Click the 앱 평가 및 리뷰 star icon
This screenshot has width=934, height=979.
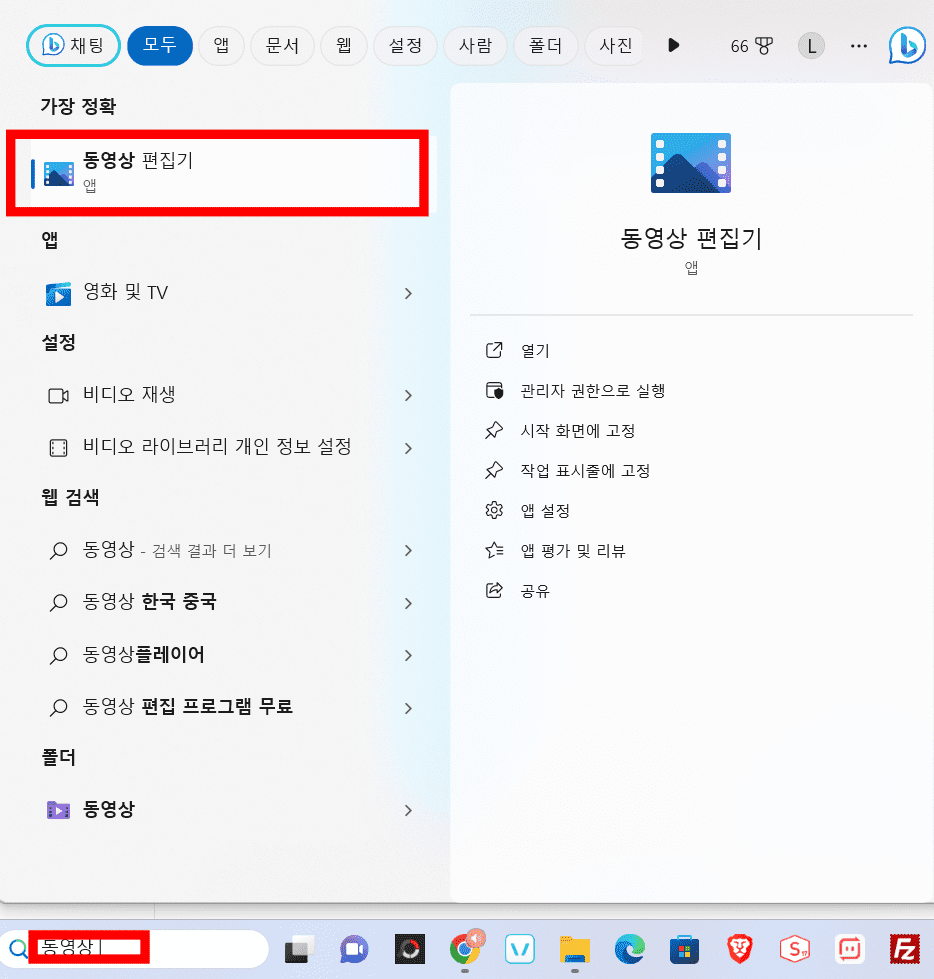point(494,550)
